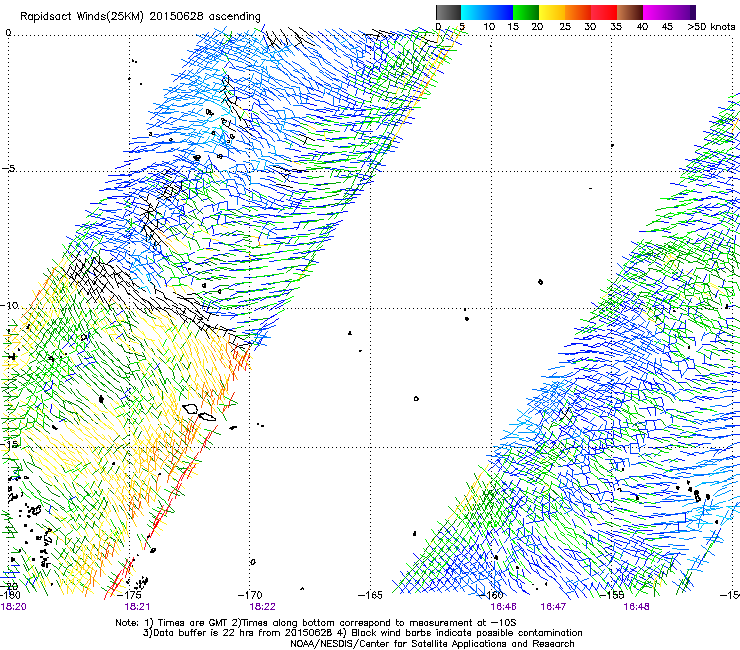
Task: Select the dark purple 45-50 knots legend swatch
Action: click(x=682, y=12)
